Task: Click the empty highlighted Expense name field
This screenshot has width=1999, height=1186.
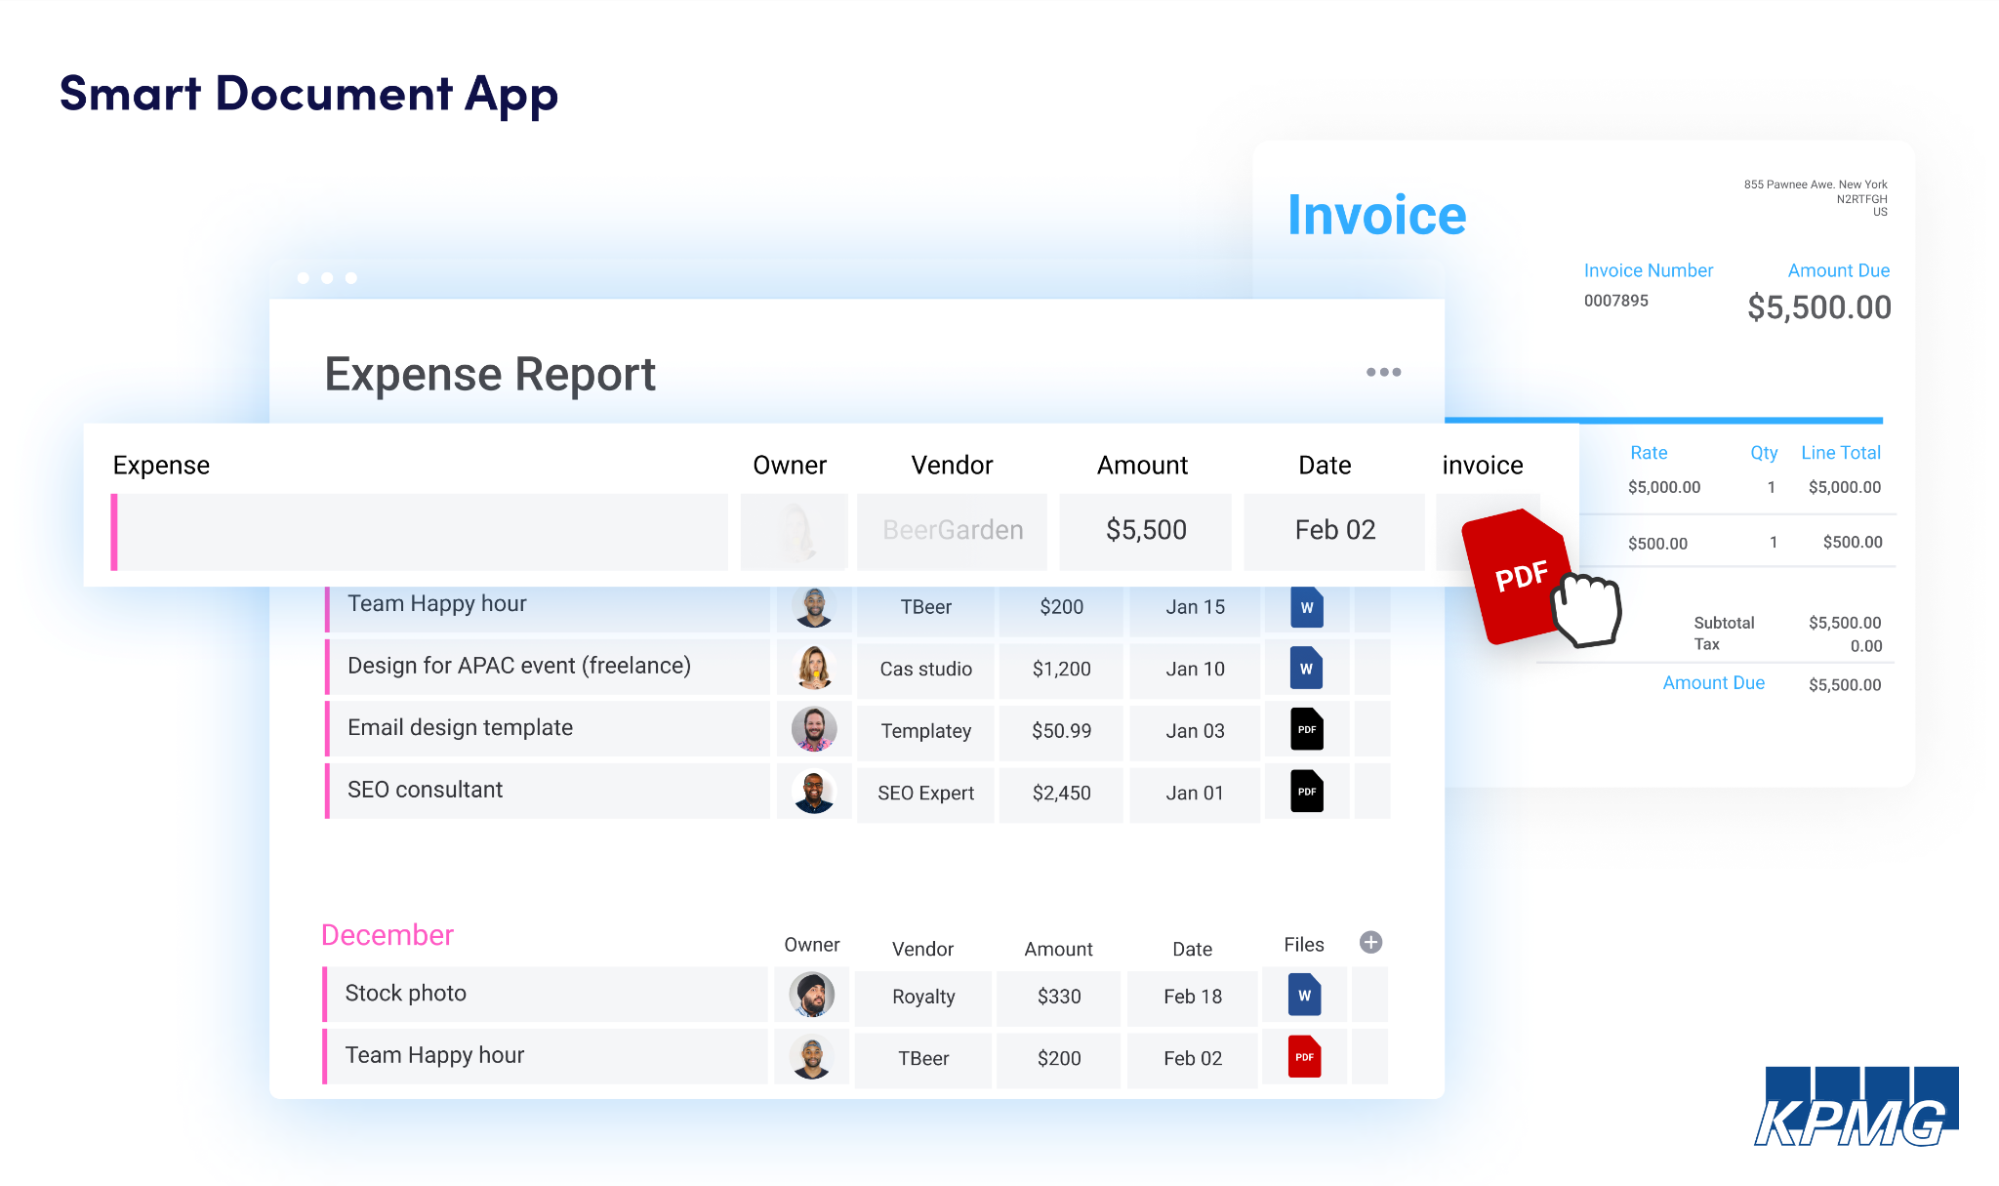Action: [x=422, y=532]
